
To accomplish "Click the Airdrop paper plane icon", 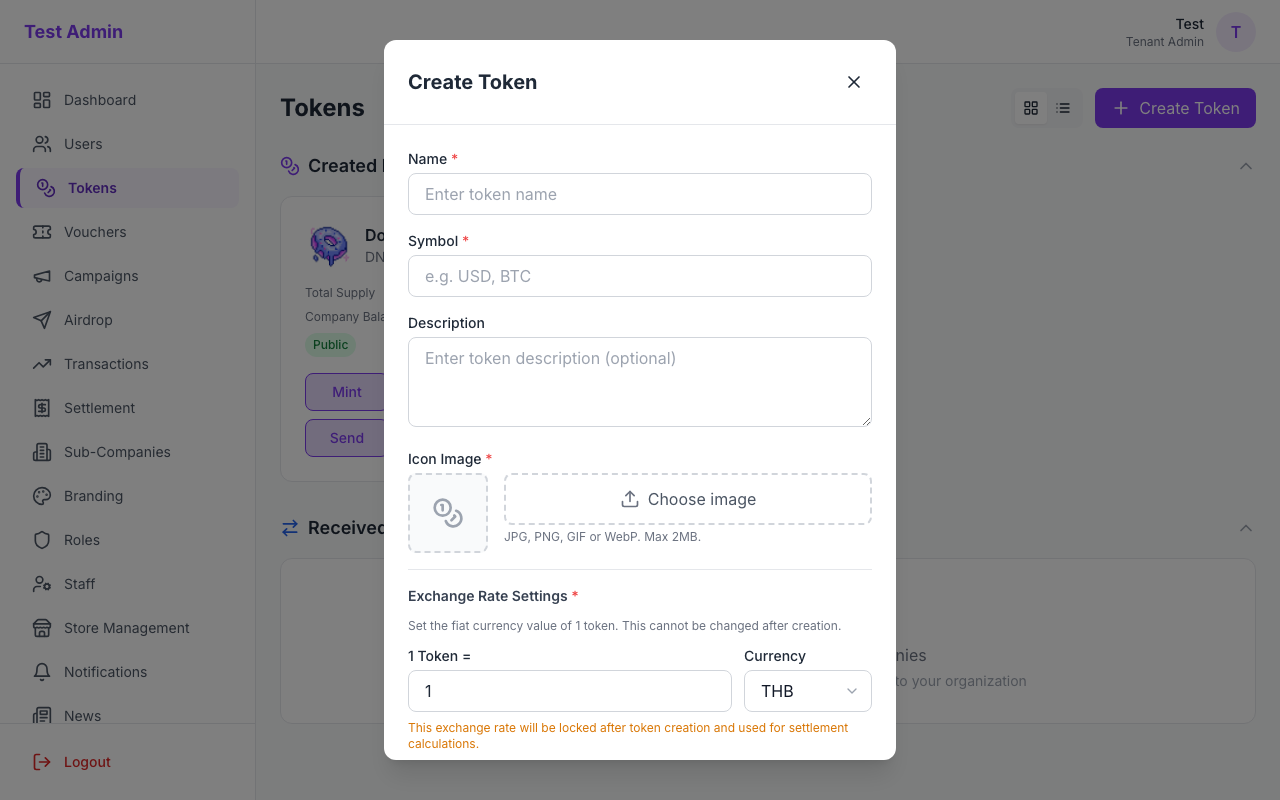I will pyautogui.click(x=41, y=320).
